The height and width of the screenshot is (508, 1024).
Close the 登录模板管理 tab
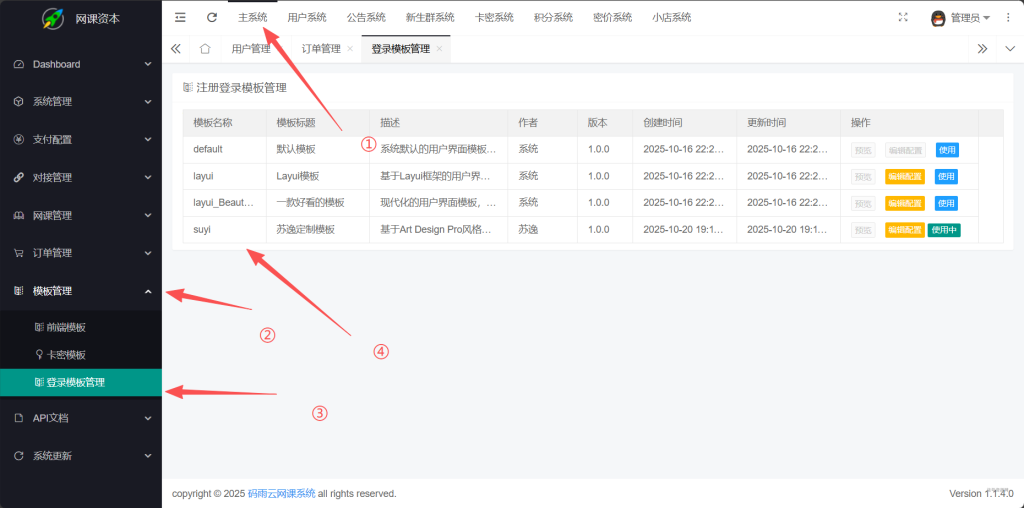(x=439, y=49)
